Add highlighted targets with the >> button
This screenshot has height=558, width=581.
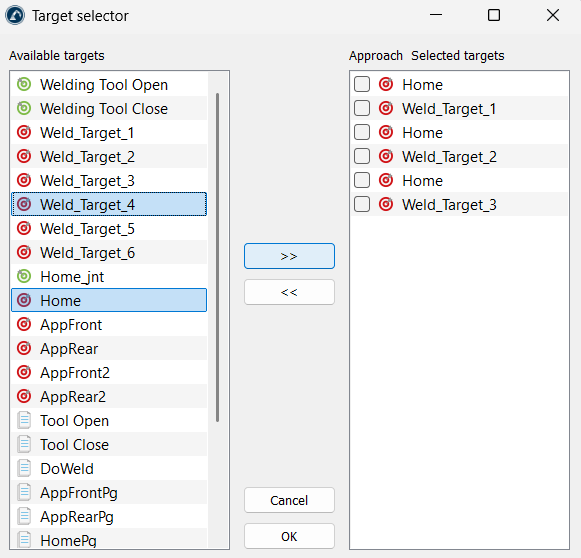[289, 256]
